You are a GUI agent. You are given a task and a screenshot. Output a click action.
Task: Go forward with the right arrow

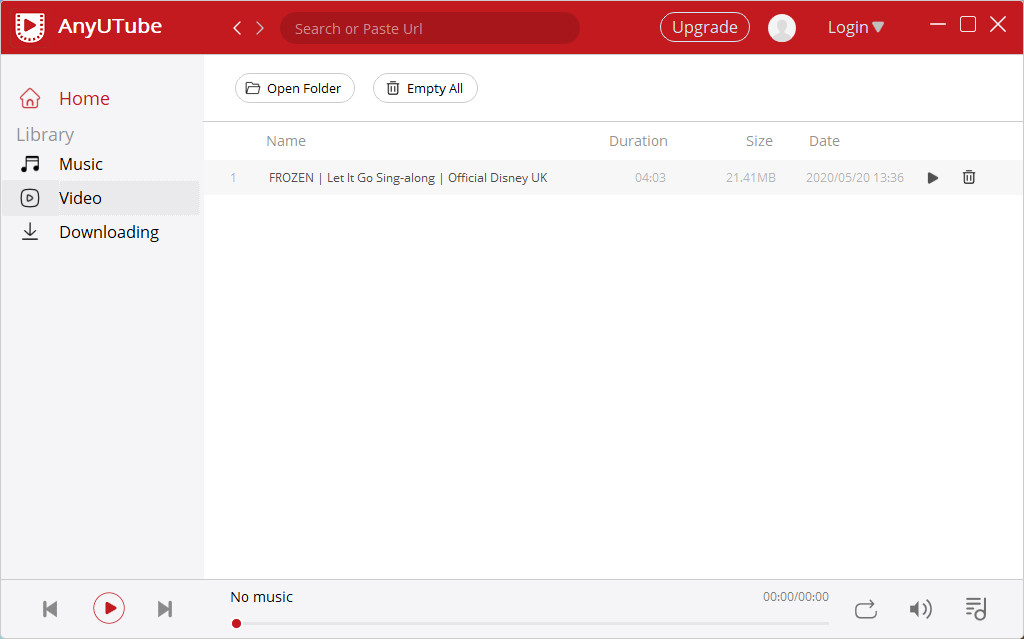(260, 28)
